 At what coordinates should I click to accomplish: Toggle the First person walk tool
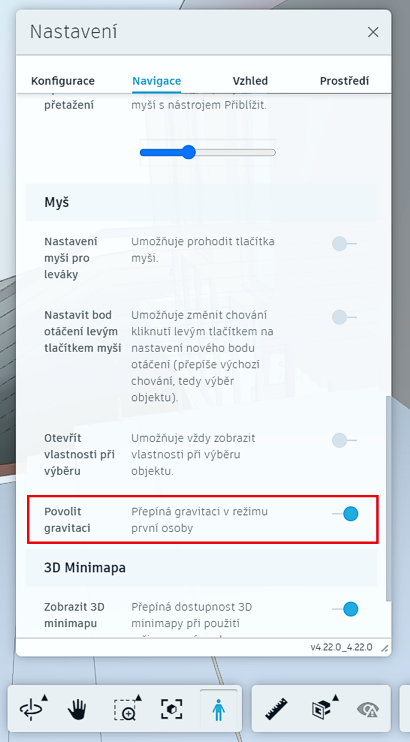coord(218,710)
